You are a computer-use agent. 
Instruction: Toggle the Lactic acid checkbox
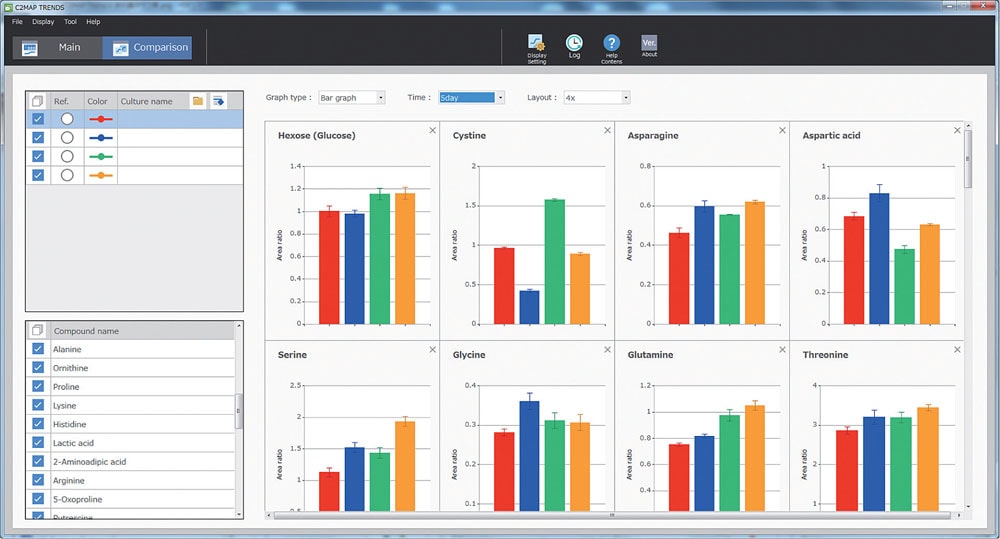pos(38,443)
